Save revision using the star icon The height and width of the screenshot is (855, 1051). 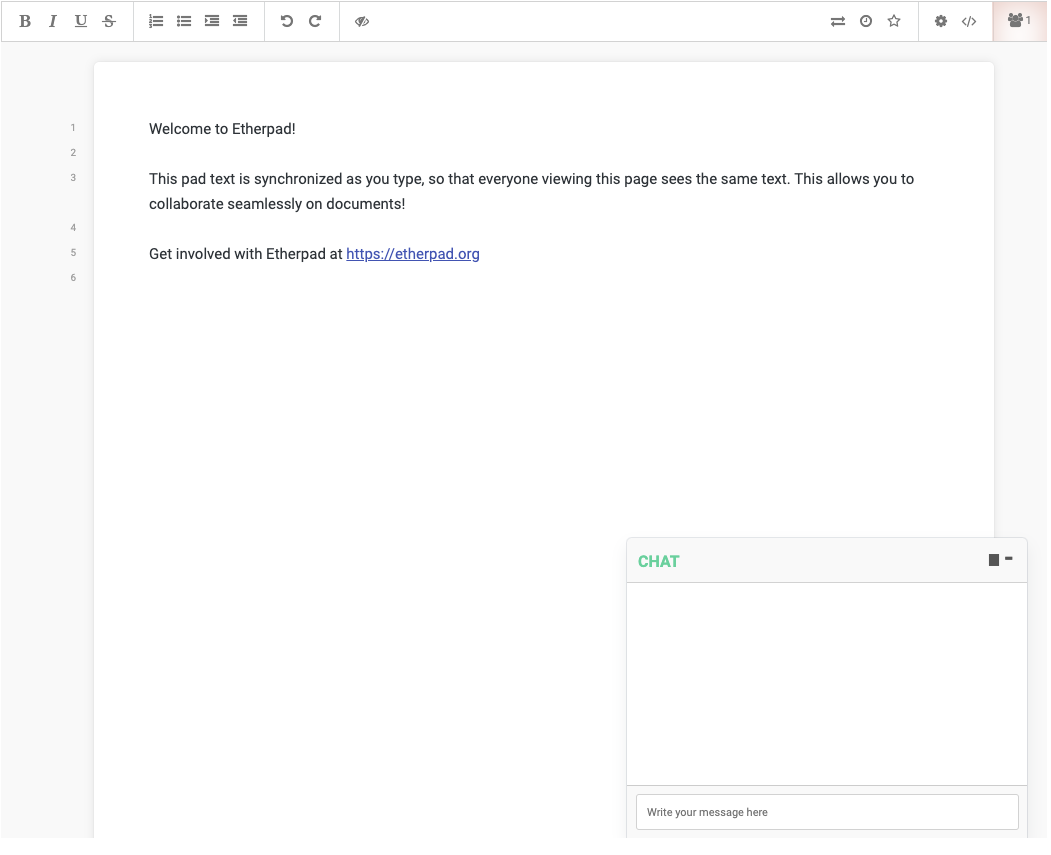tap(894, 21)
